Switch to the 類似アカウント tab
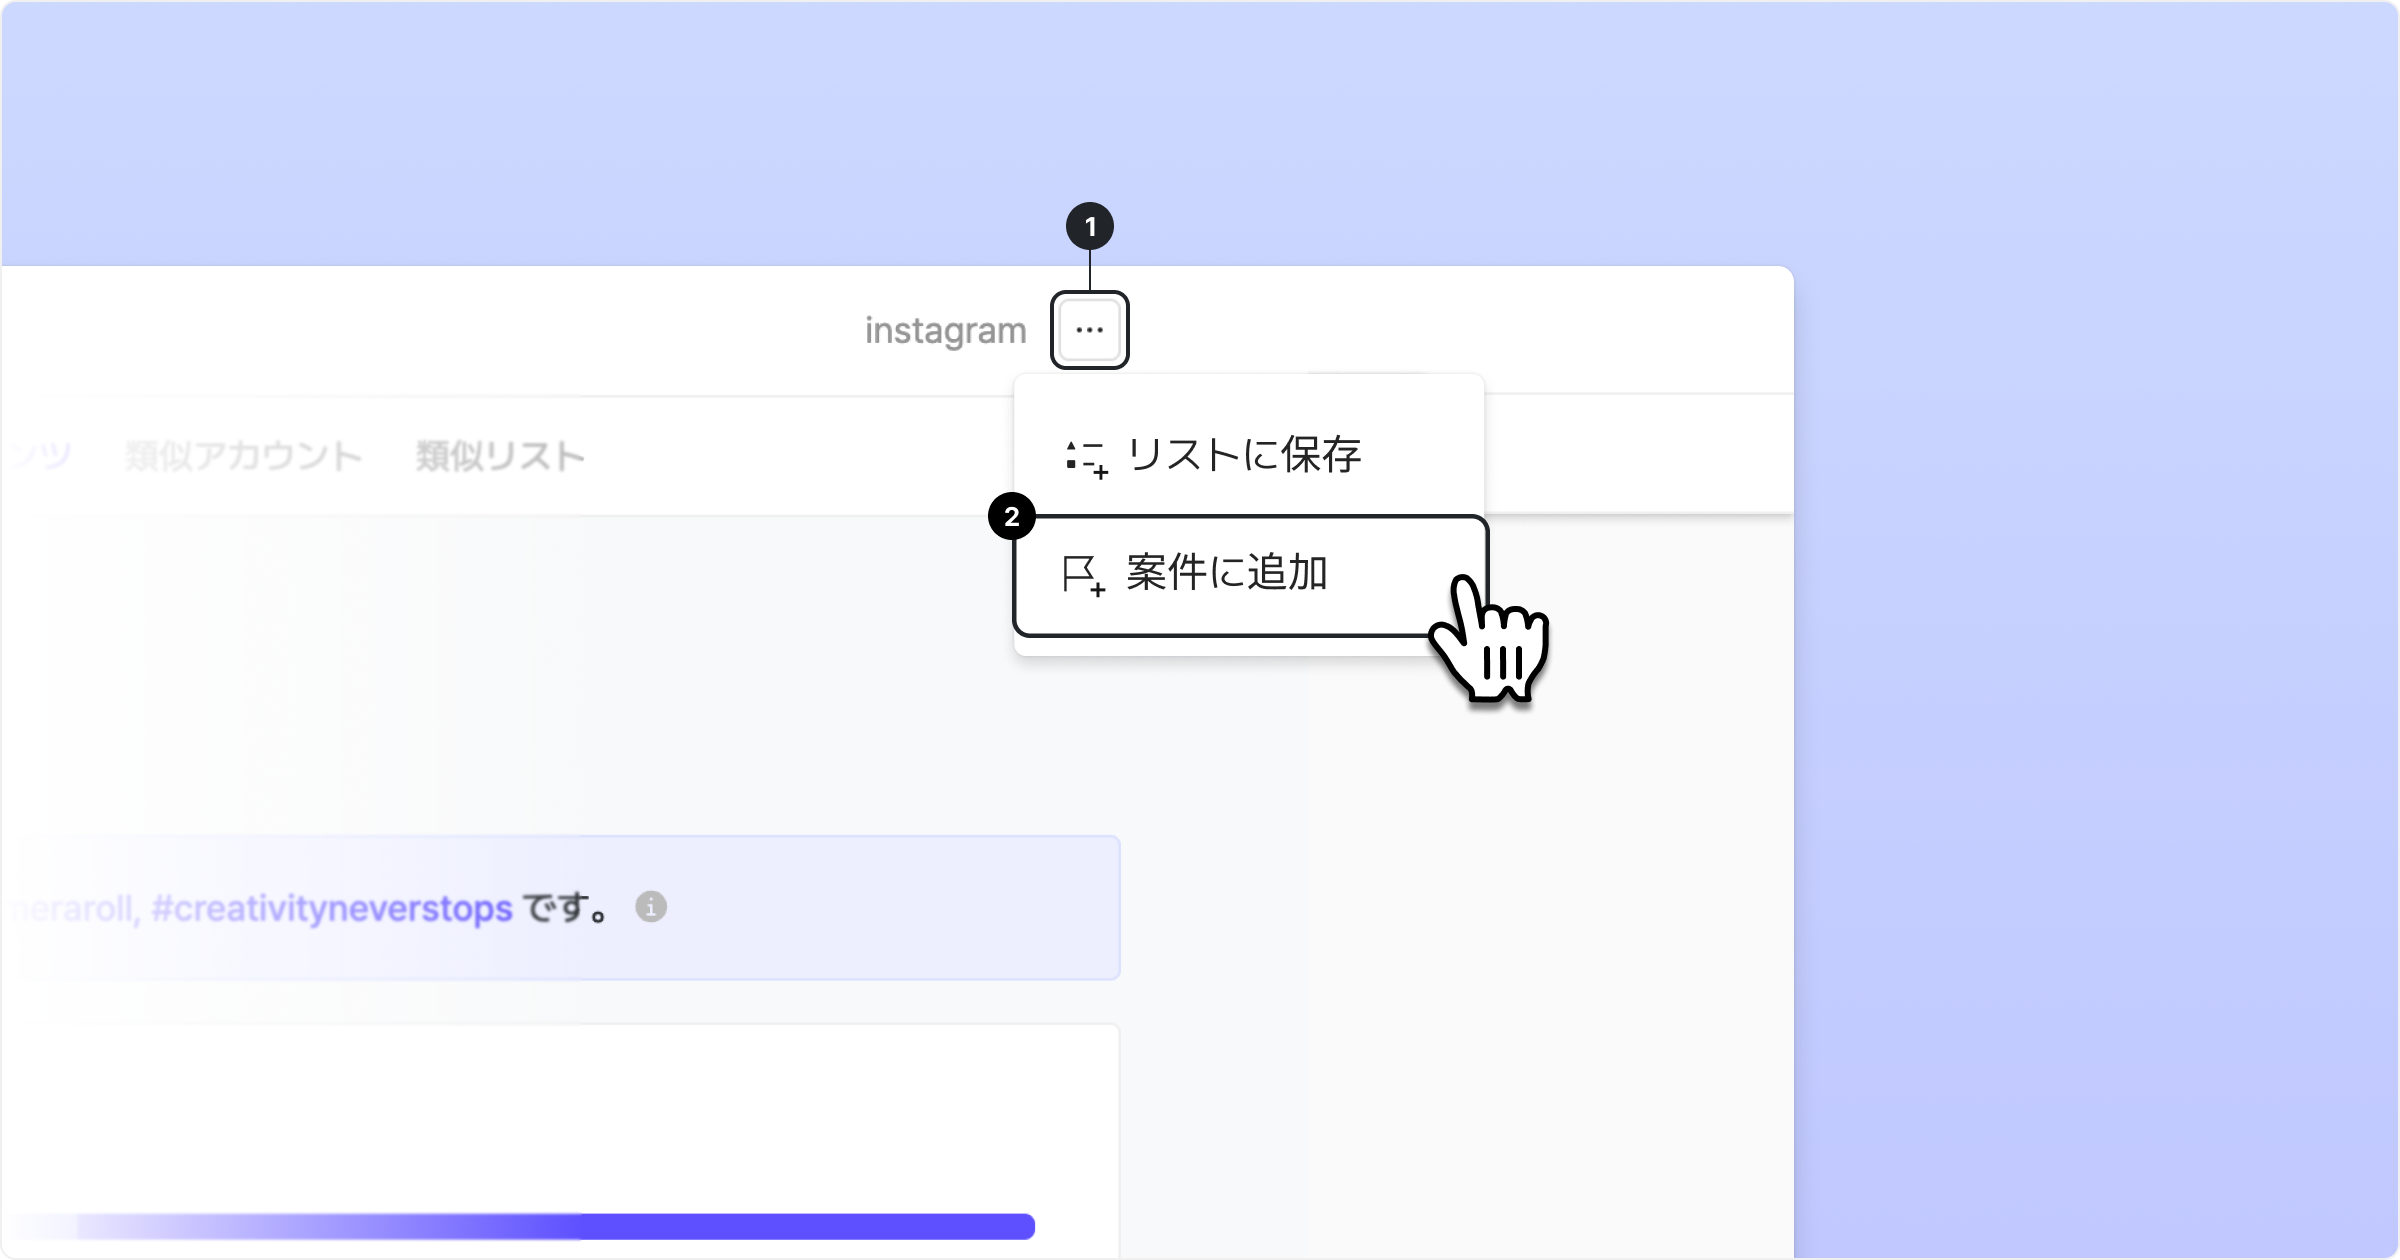 tap(244, 456)
